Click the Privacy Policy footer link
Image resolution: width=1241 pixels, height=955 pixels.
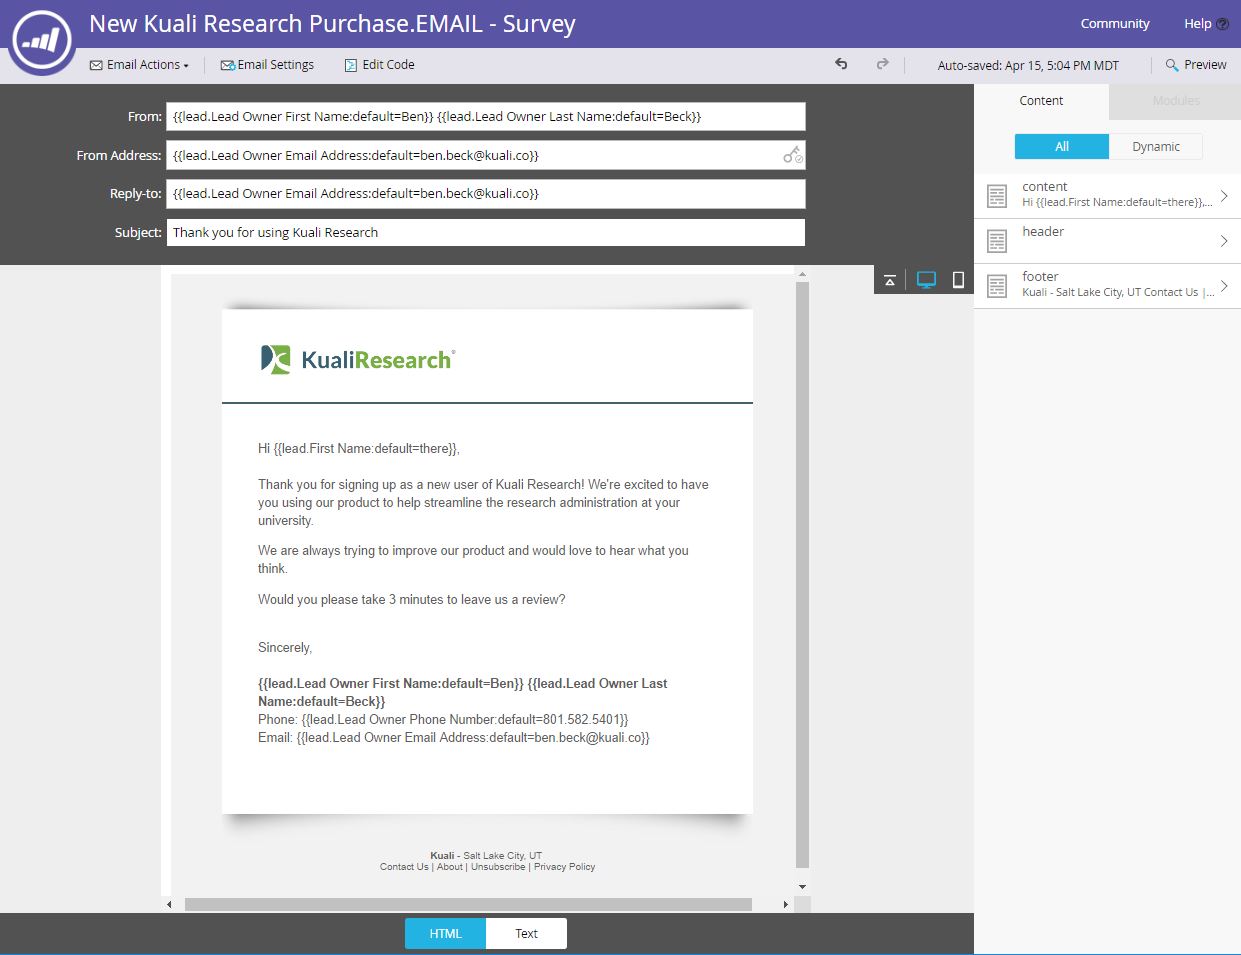pyautogui.click(x=564, y=867)
